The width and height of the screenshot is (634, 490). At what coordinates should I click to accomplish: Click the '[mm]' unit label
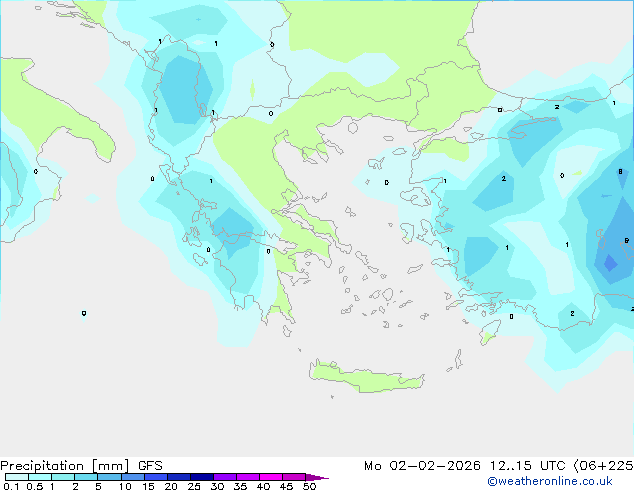click(111, 466)
